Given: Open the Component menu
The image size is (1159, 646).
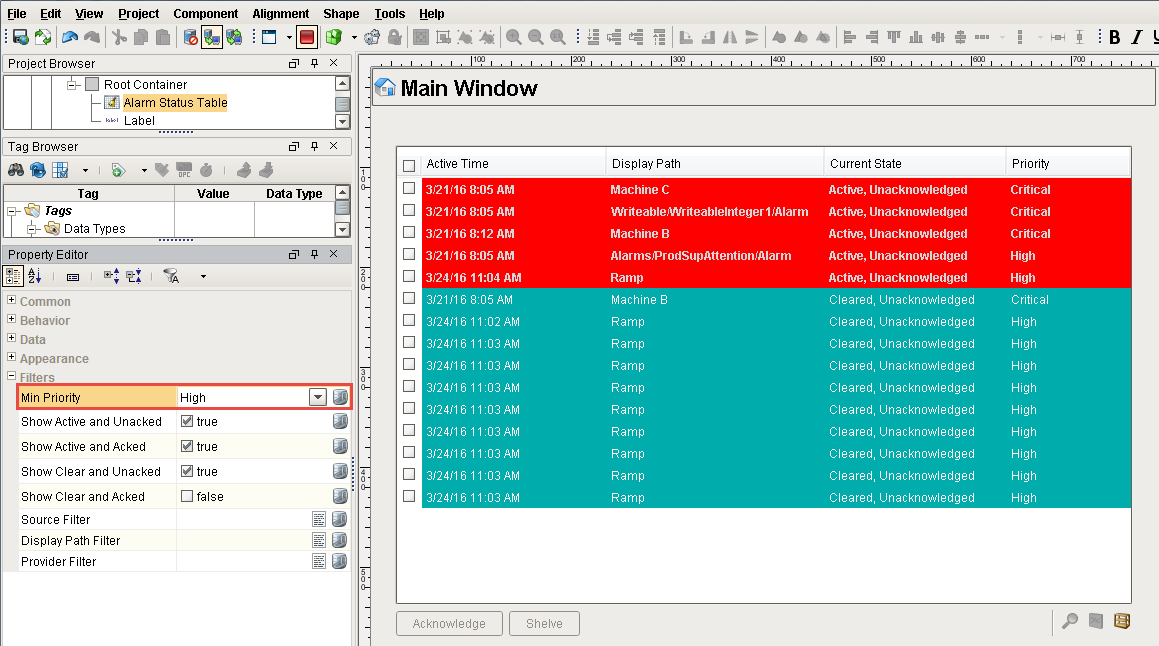Looking at the screenshot, I should [205, 13].
